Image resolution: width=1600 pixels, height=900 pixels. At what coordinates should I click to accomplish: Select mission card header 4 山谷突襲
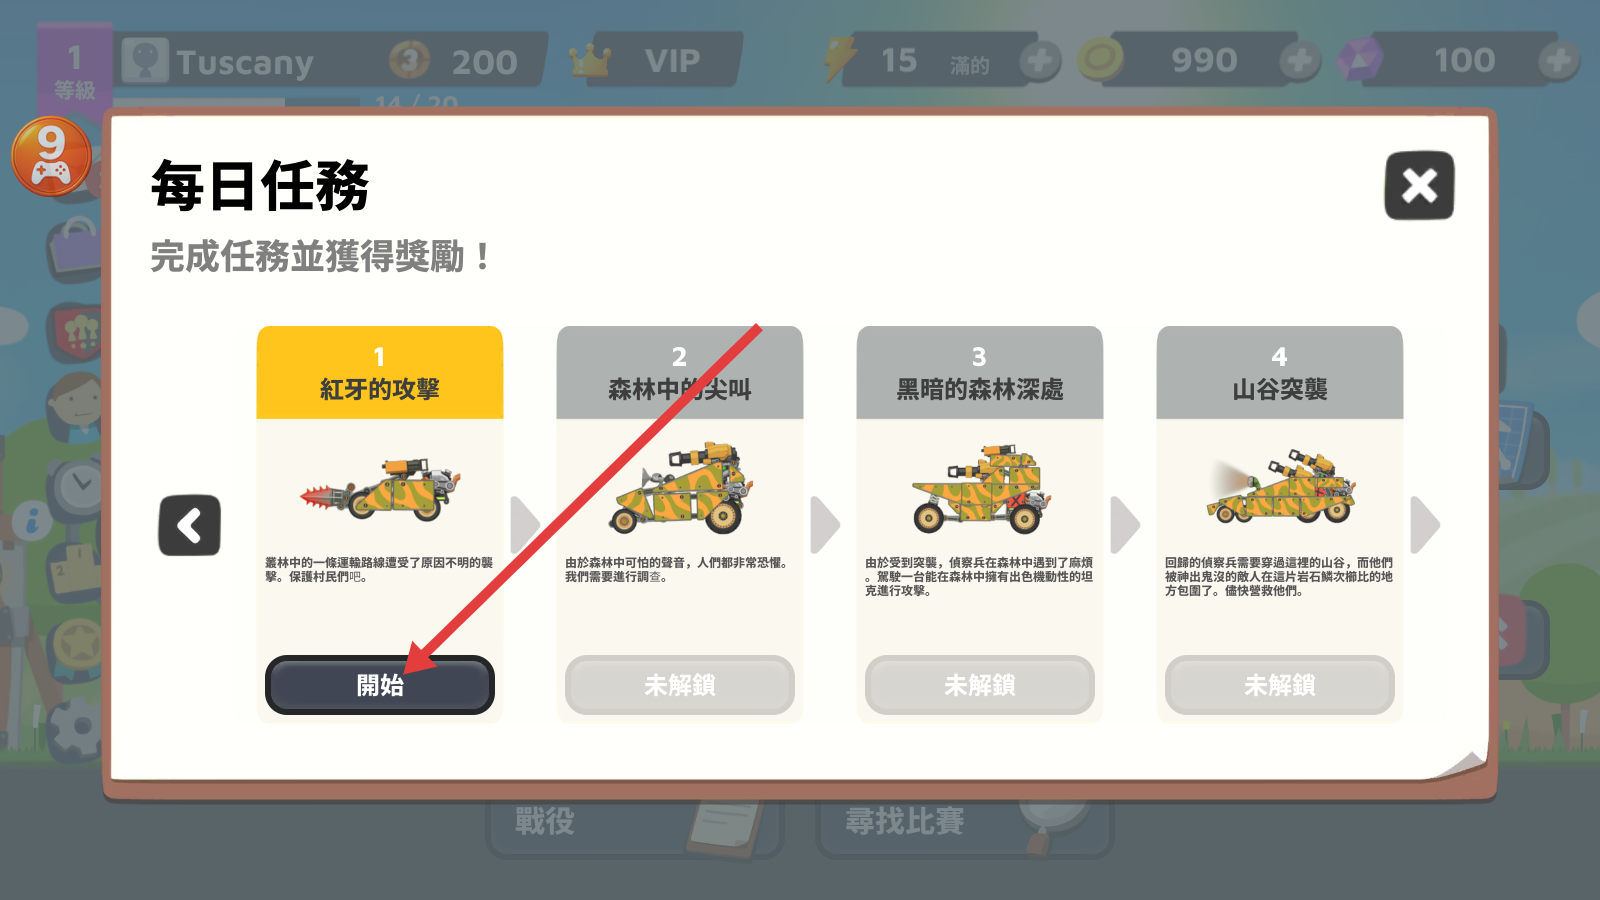click(x=1280, y=373)
